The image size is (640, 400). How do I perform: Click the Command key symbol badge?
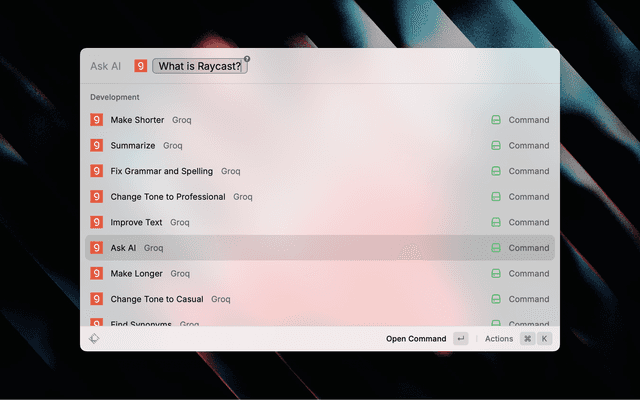click(527, 339)
